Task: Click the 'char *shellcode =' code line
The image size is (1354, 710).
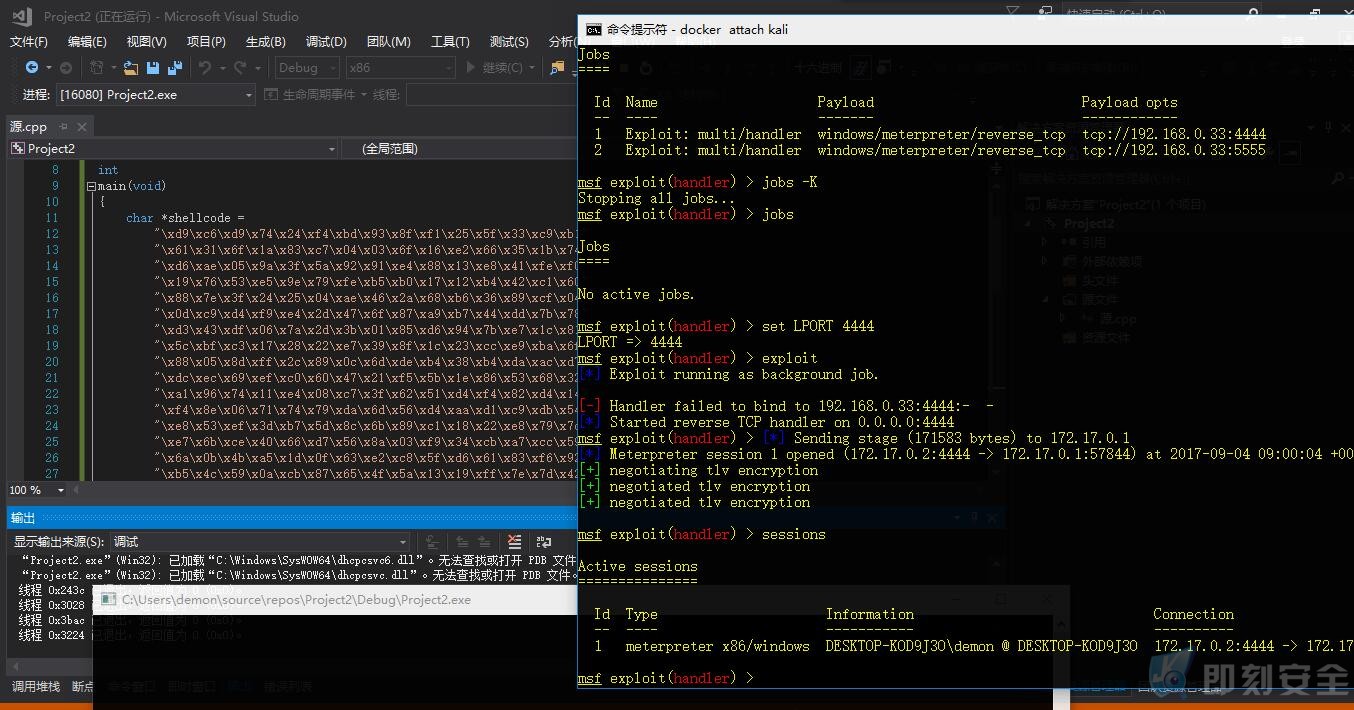Action: pyautogui.click(x=185, y=218)
